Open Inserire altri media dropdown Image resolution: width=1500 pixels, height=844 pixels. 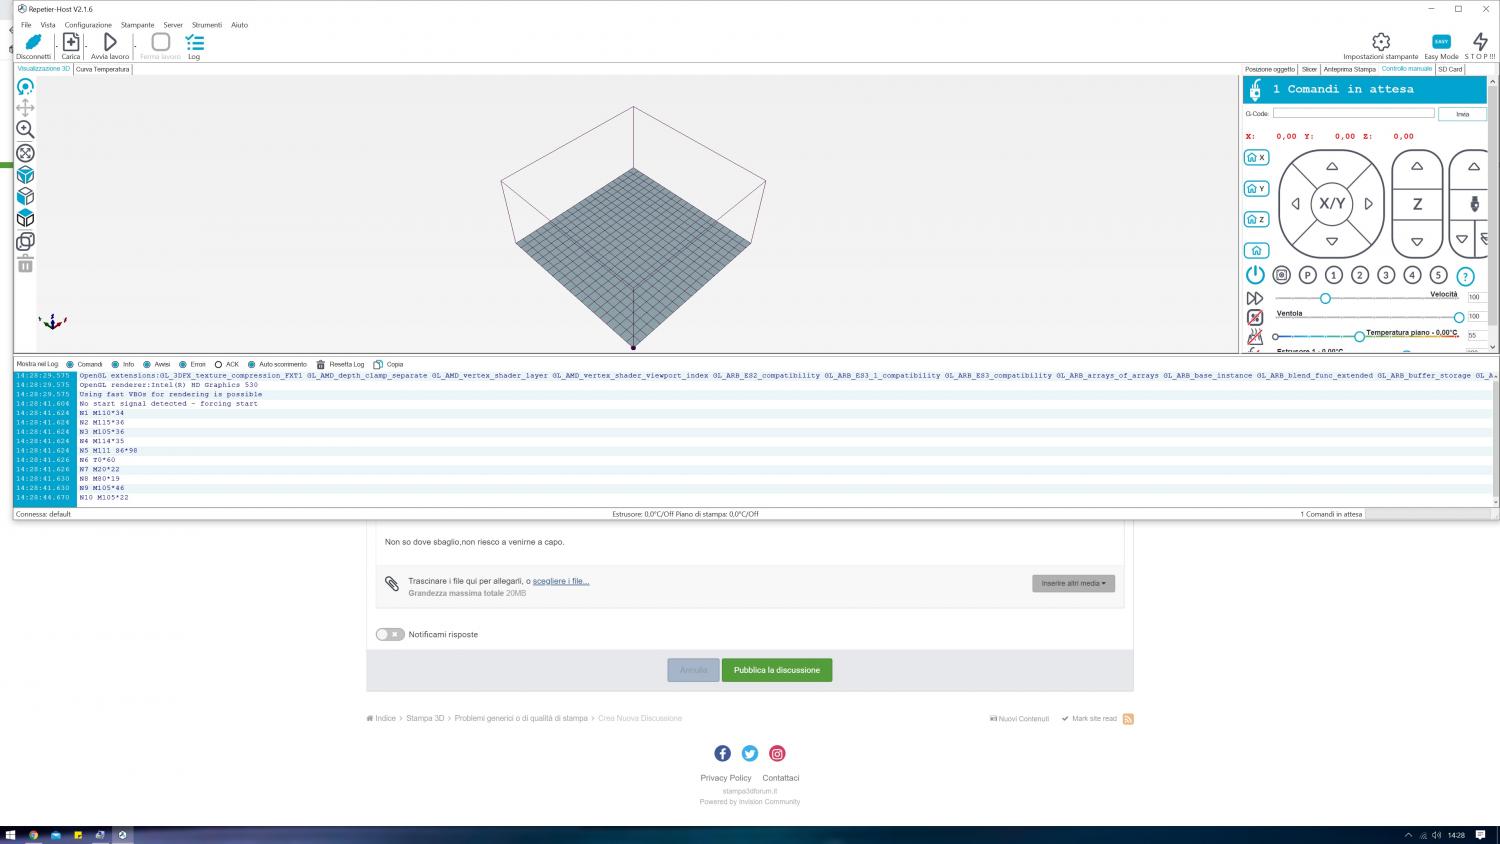[x=1073, y=583]
